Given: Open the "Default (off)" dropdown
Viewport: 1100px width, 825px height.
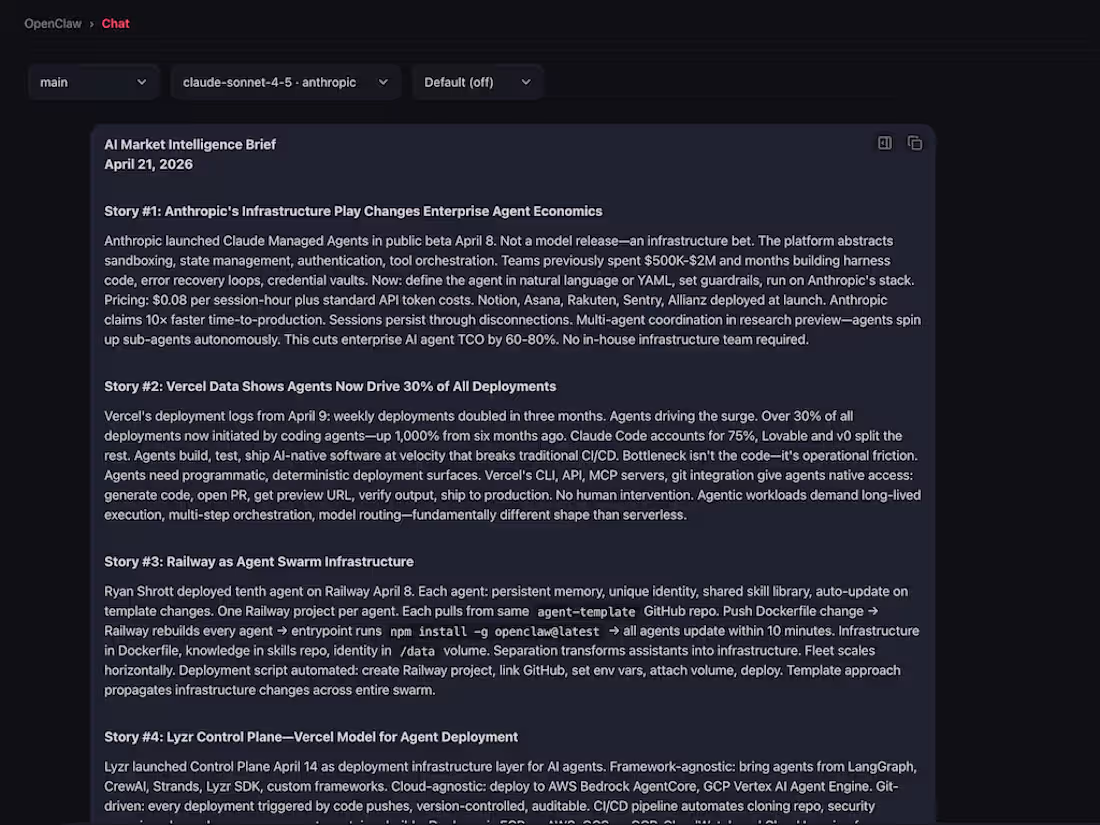Looking at the screenshot, I should pos(477,82).
